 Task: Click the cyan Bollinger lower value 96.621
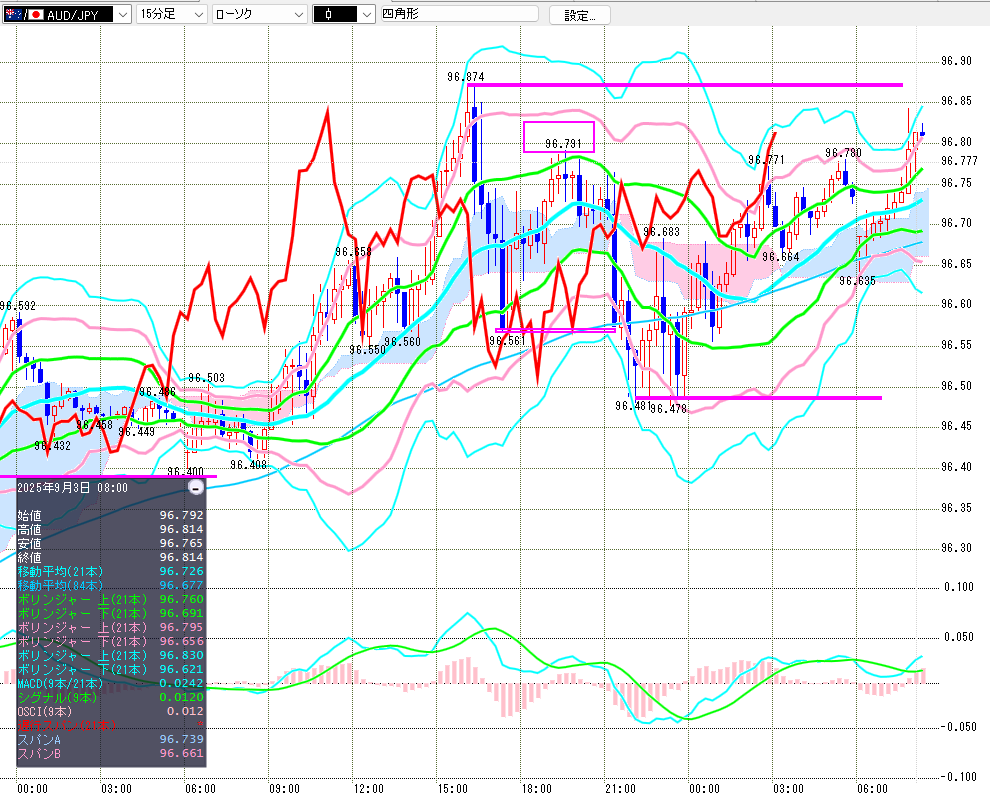[x=181, y=669]
